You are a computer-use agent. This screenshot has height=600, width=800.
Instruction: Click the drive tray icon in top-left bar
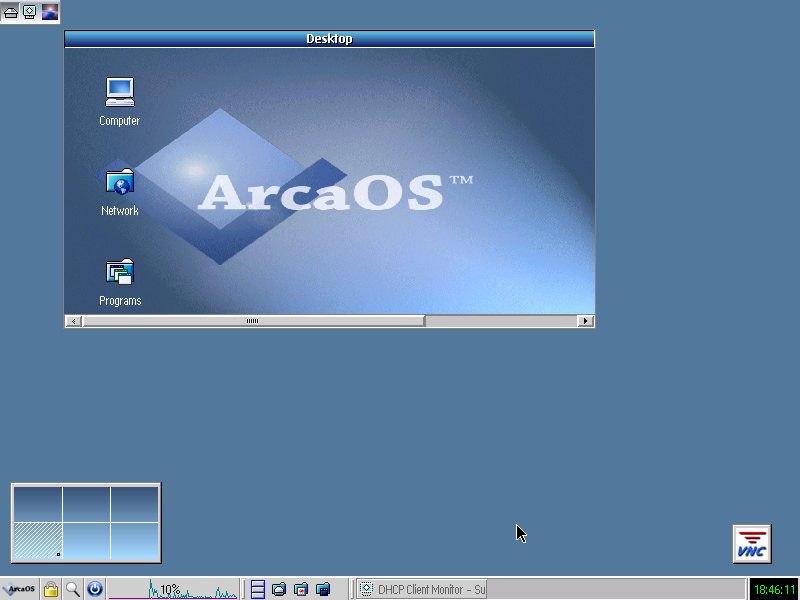point(11,12)
